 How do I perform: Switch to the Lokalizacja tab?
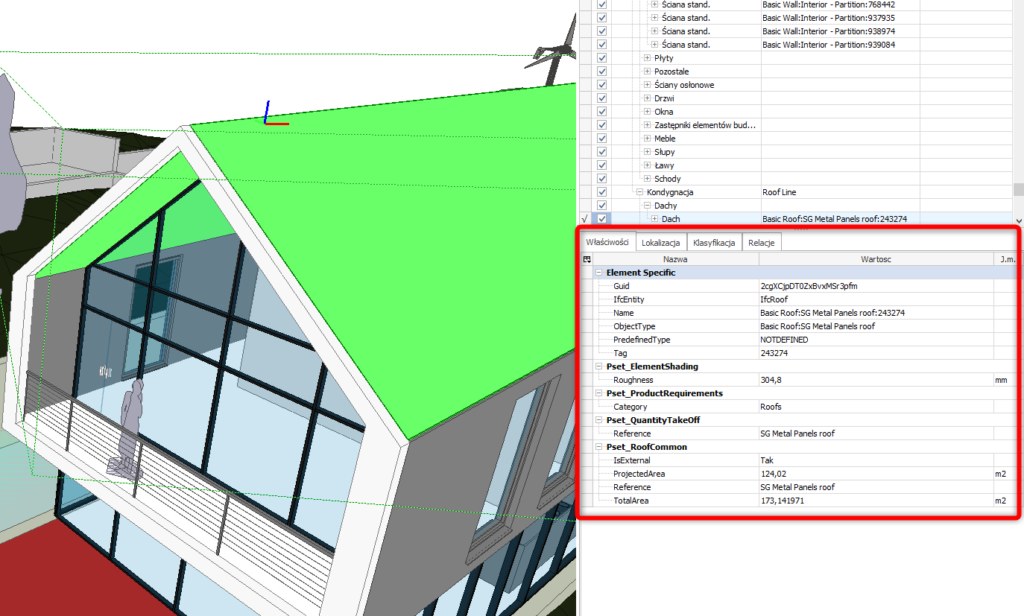click(x=661, y=243)
